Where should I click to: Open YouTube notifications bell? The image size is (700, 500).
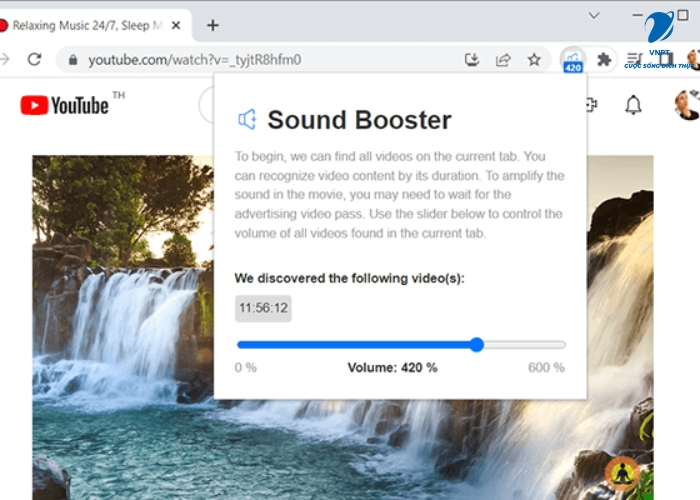[x=633, y=105]
